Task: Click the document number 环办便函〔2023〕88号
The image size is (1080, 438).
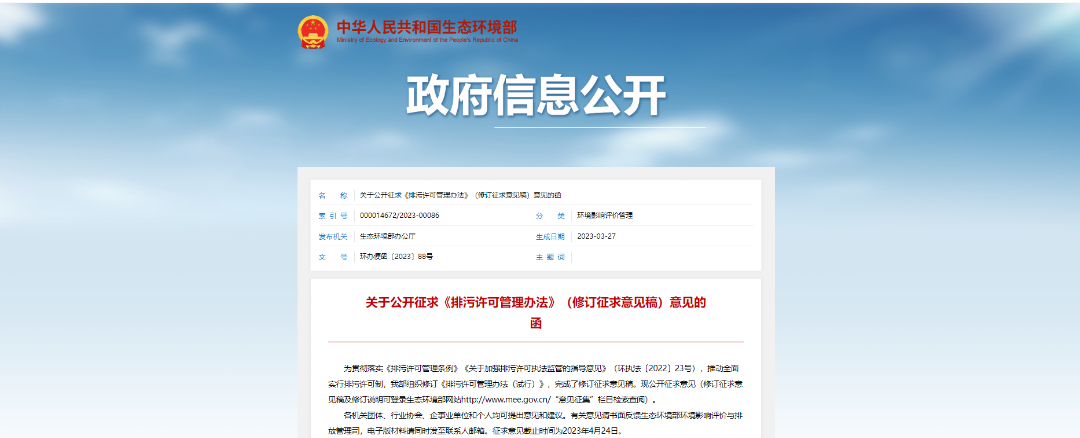Action: point(396,257)
